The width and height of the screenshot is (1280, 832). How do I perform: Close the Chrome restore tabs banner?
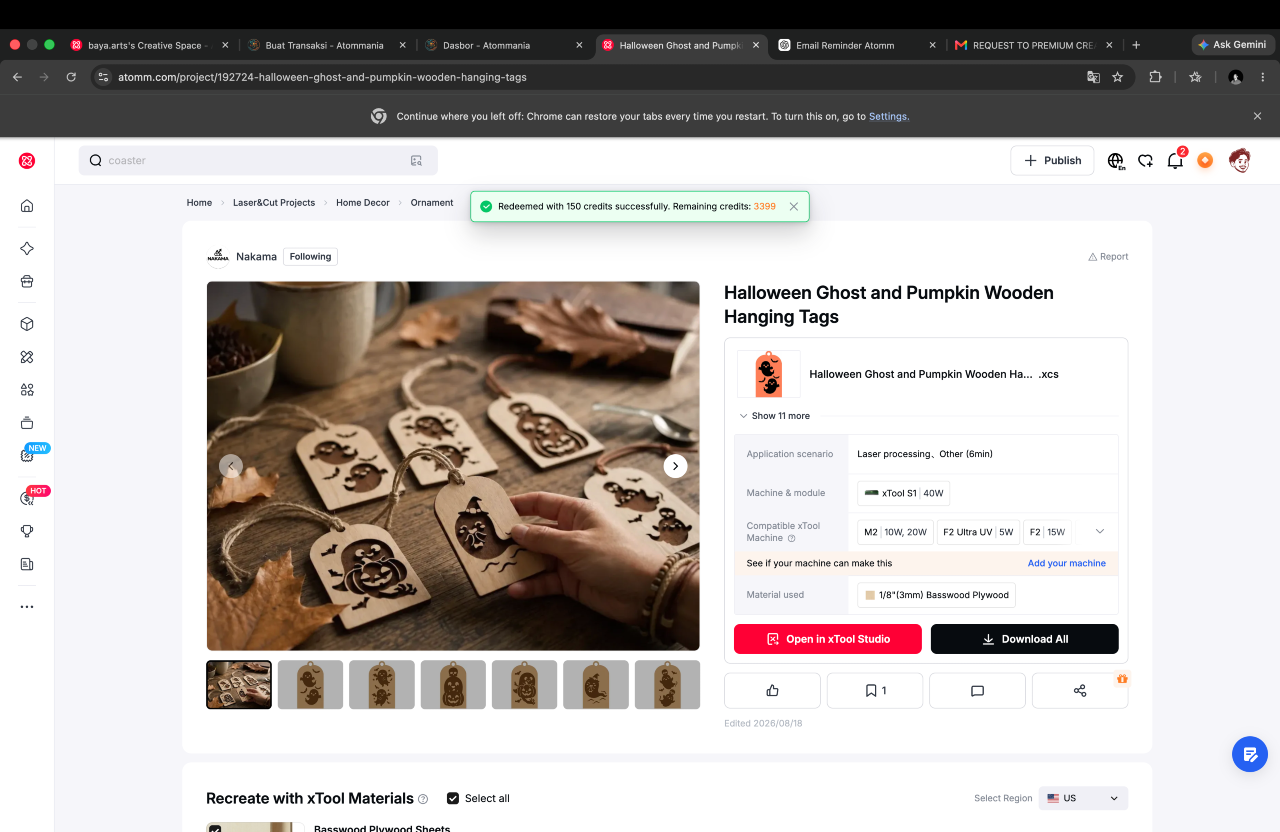1257,116
